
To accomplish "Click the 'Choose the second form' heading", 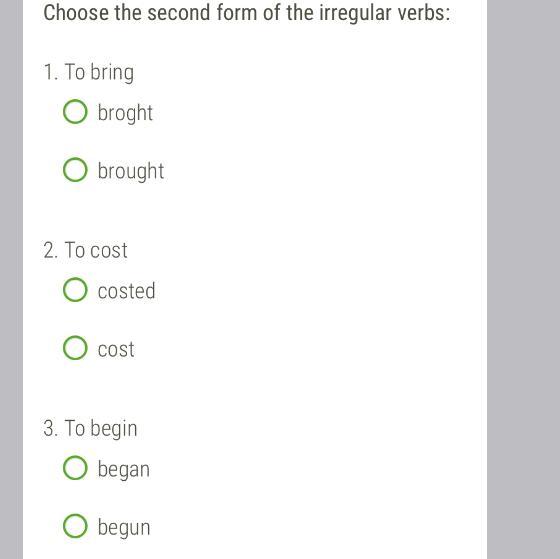I will [x=246, y=13].
